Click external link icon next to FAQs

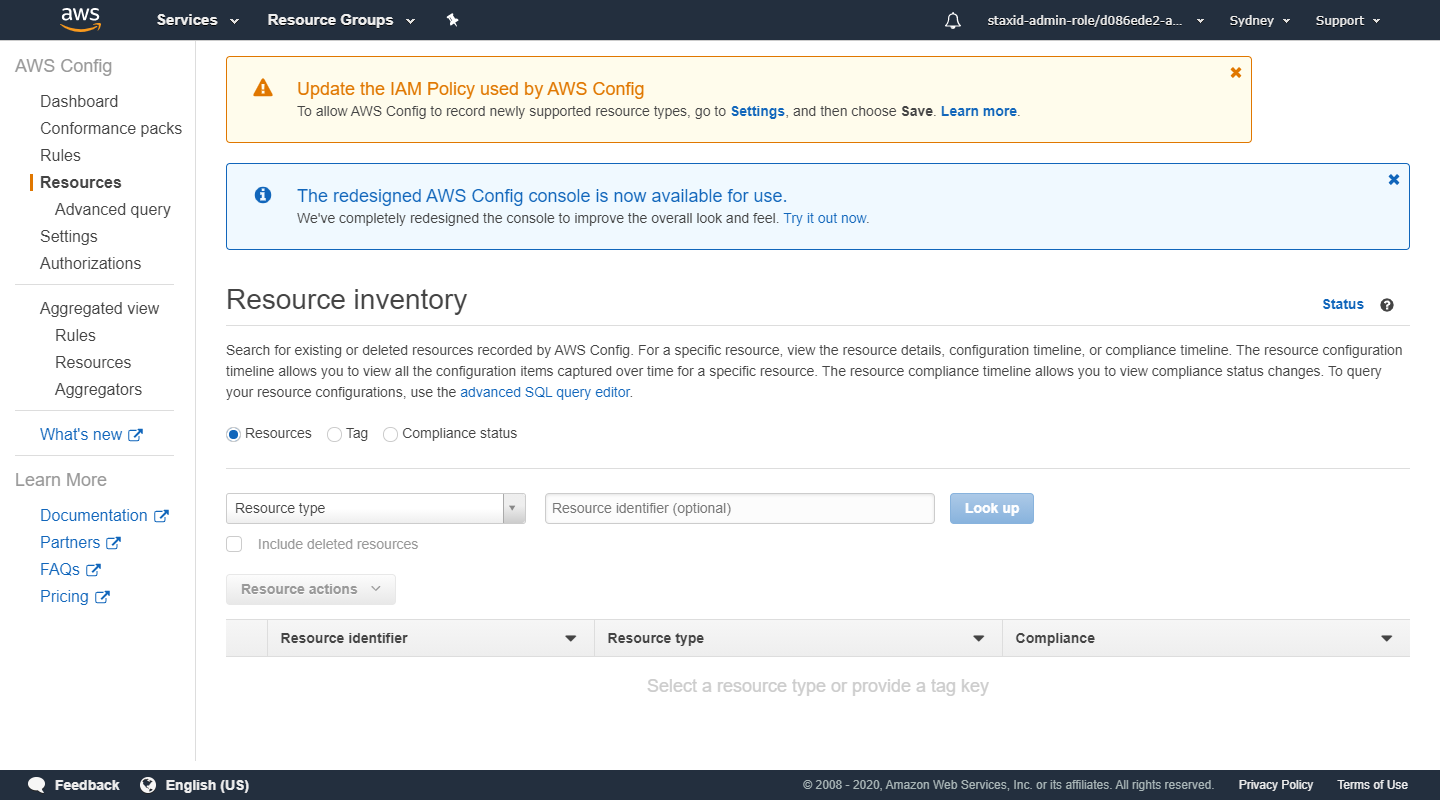coord(93,570)
